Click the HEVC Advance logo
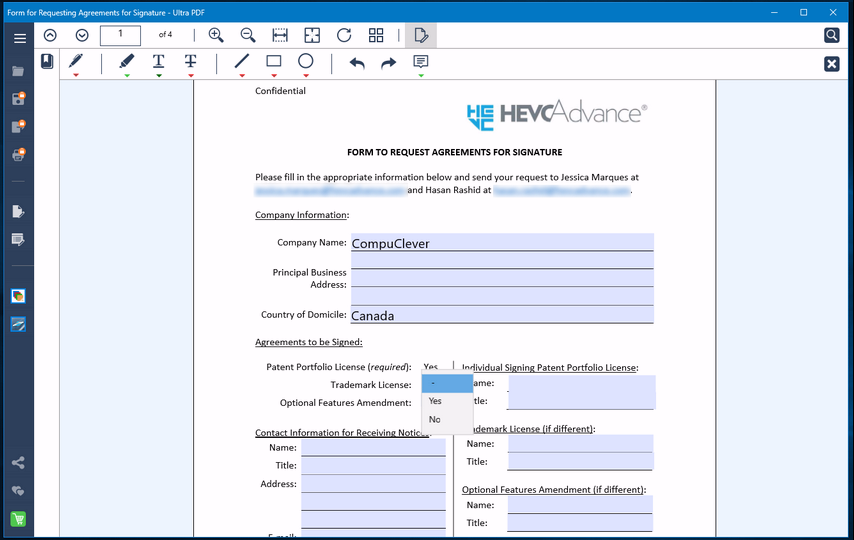Screen dimensions: 854x540 click(x=557, y=114)
